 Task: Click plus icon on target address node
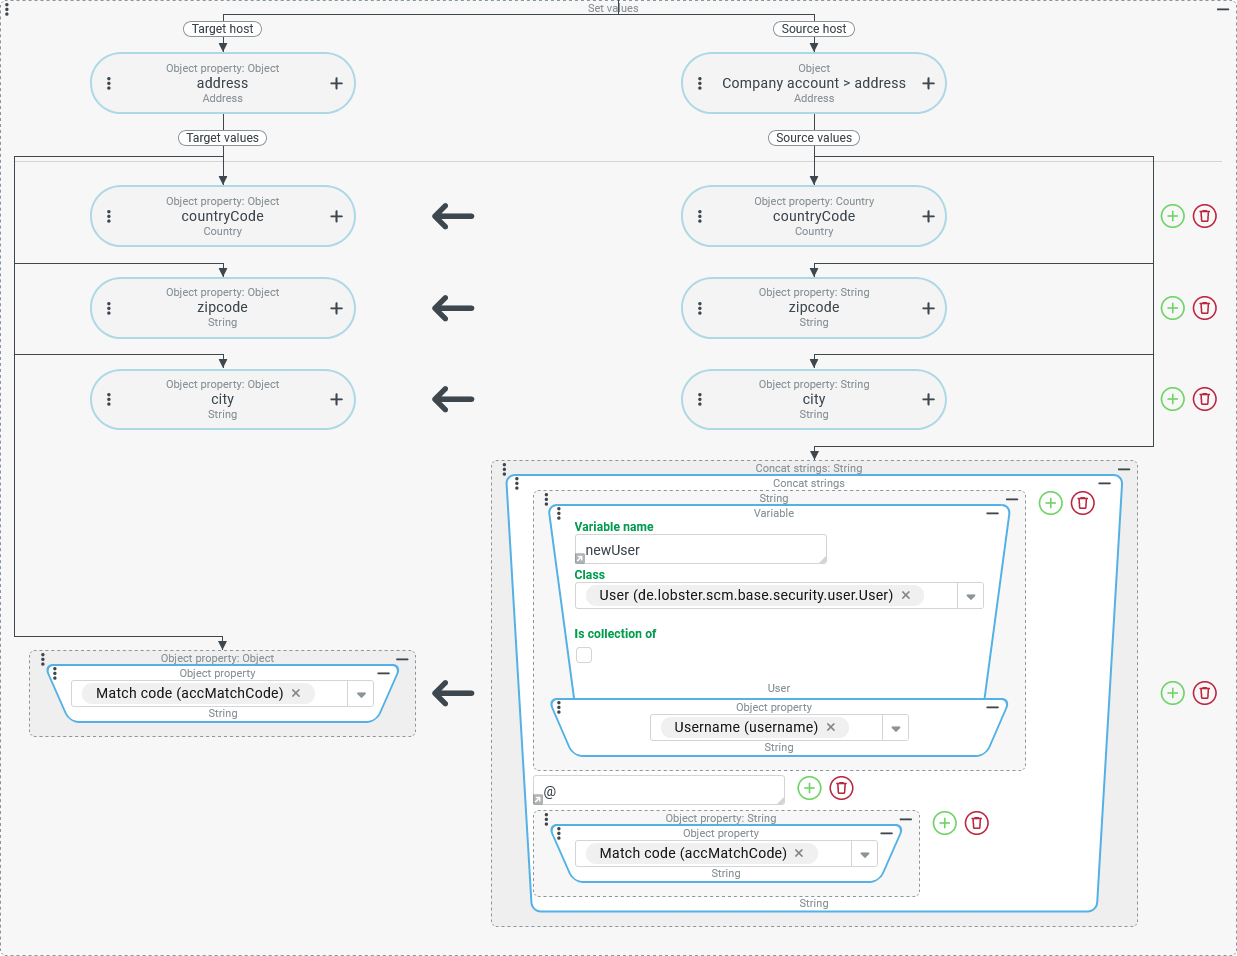pos(336,84)
